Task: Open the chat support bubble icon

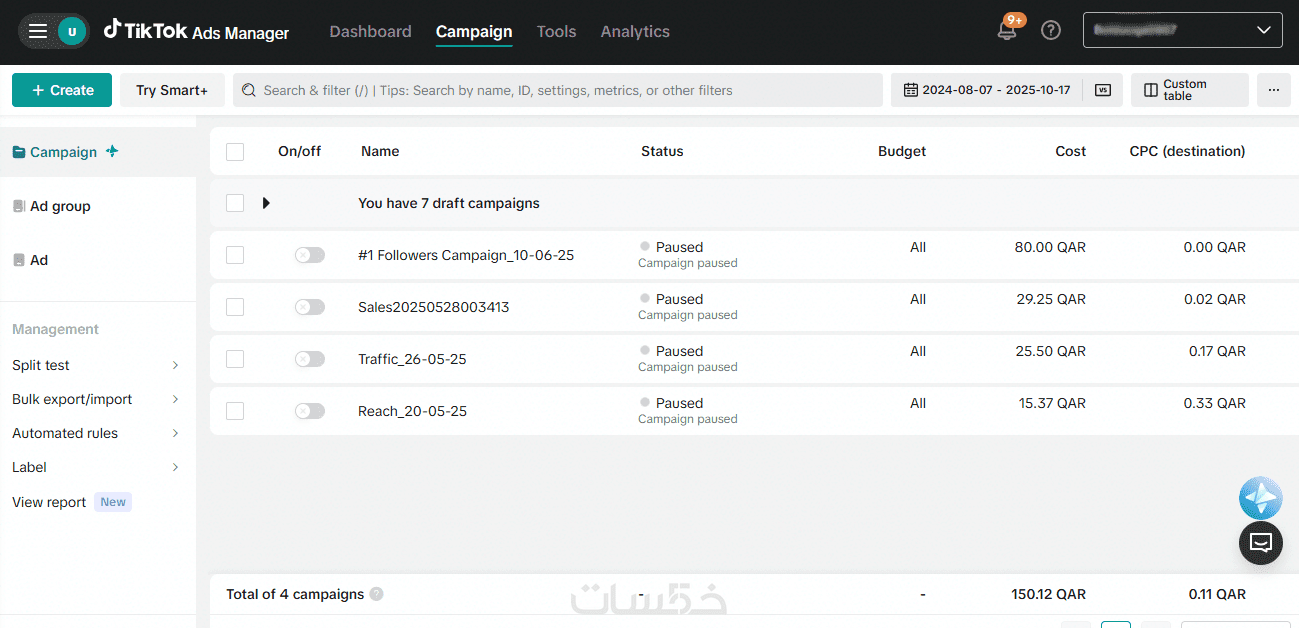Action: coord(1260,543)
